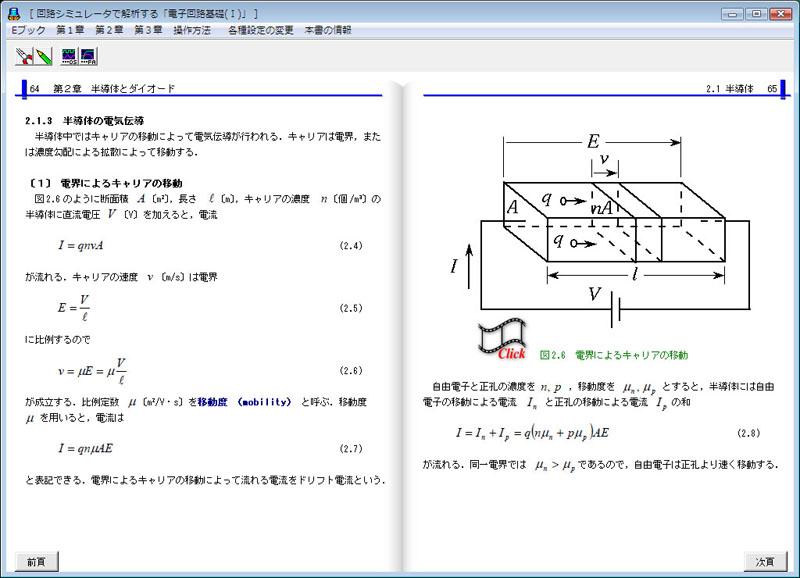Open the oscilloscope OS waveform icon
Viewport: 800px width, 578px height.
coord(69,56)
